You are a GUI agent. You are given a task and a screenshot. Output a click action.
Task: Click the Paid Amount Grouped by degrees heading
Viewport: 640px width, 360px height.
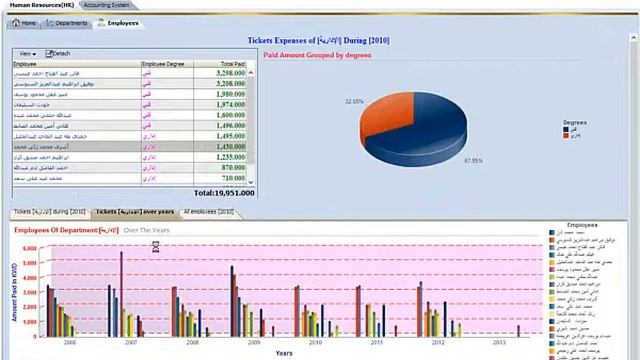tap(317, 55)
